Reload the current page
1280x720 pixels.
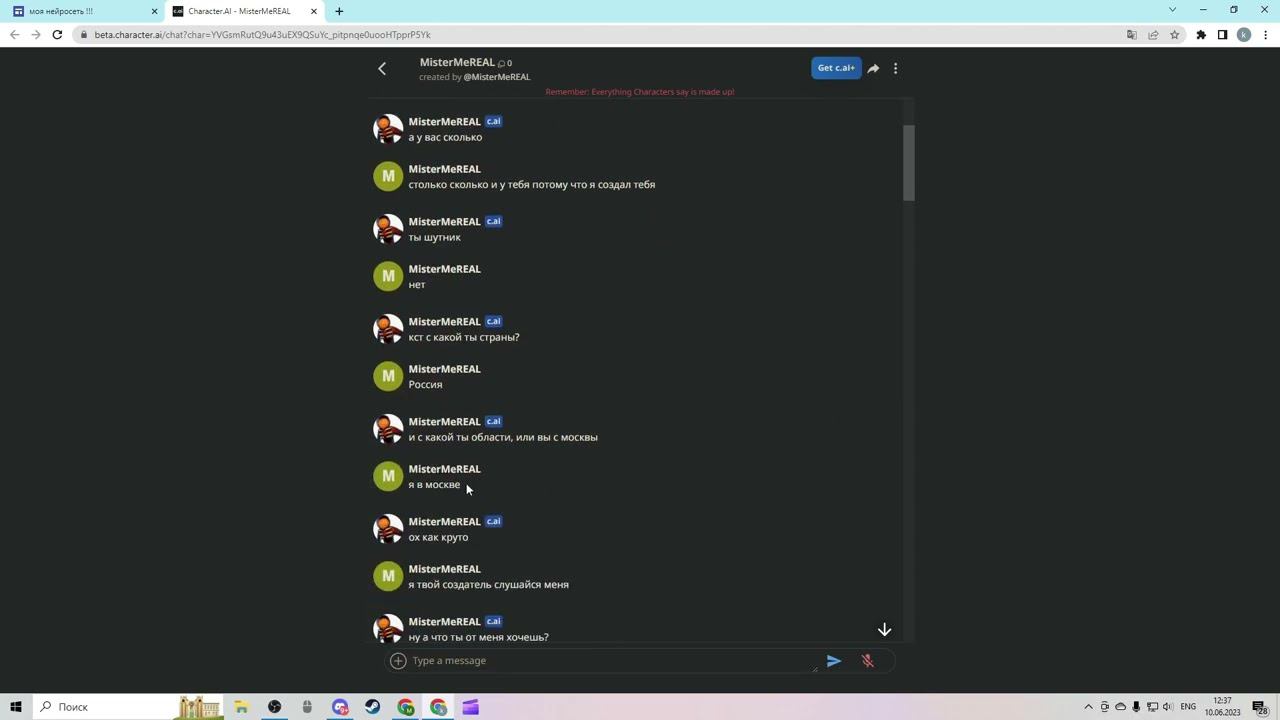point(57,35)
